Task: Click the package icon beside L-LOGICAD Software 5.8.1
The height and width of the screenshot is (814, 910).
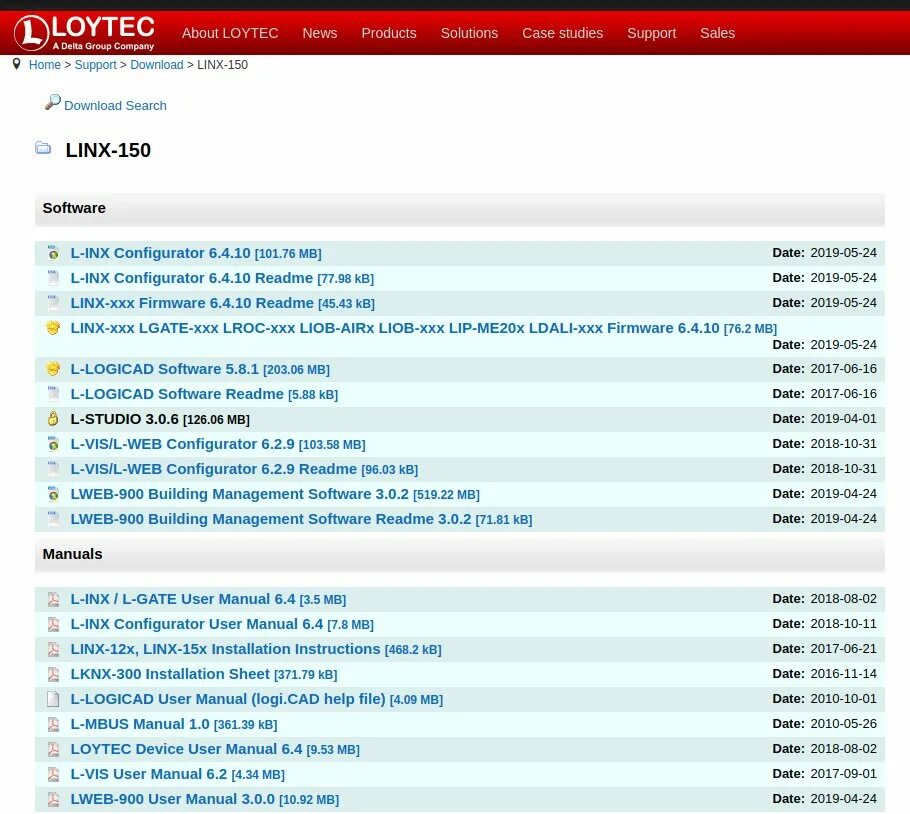Action: (53, 369)
